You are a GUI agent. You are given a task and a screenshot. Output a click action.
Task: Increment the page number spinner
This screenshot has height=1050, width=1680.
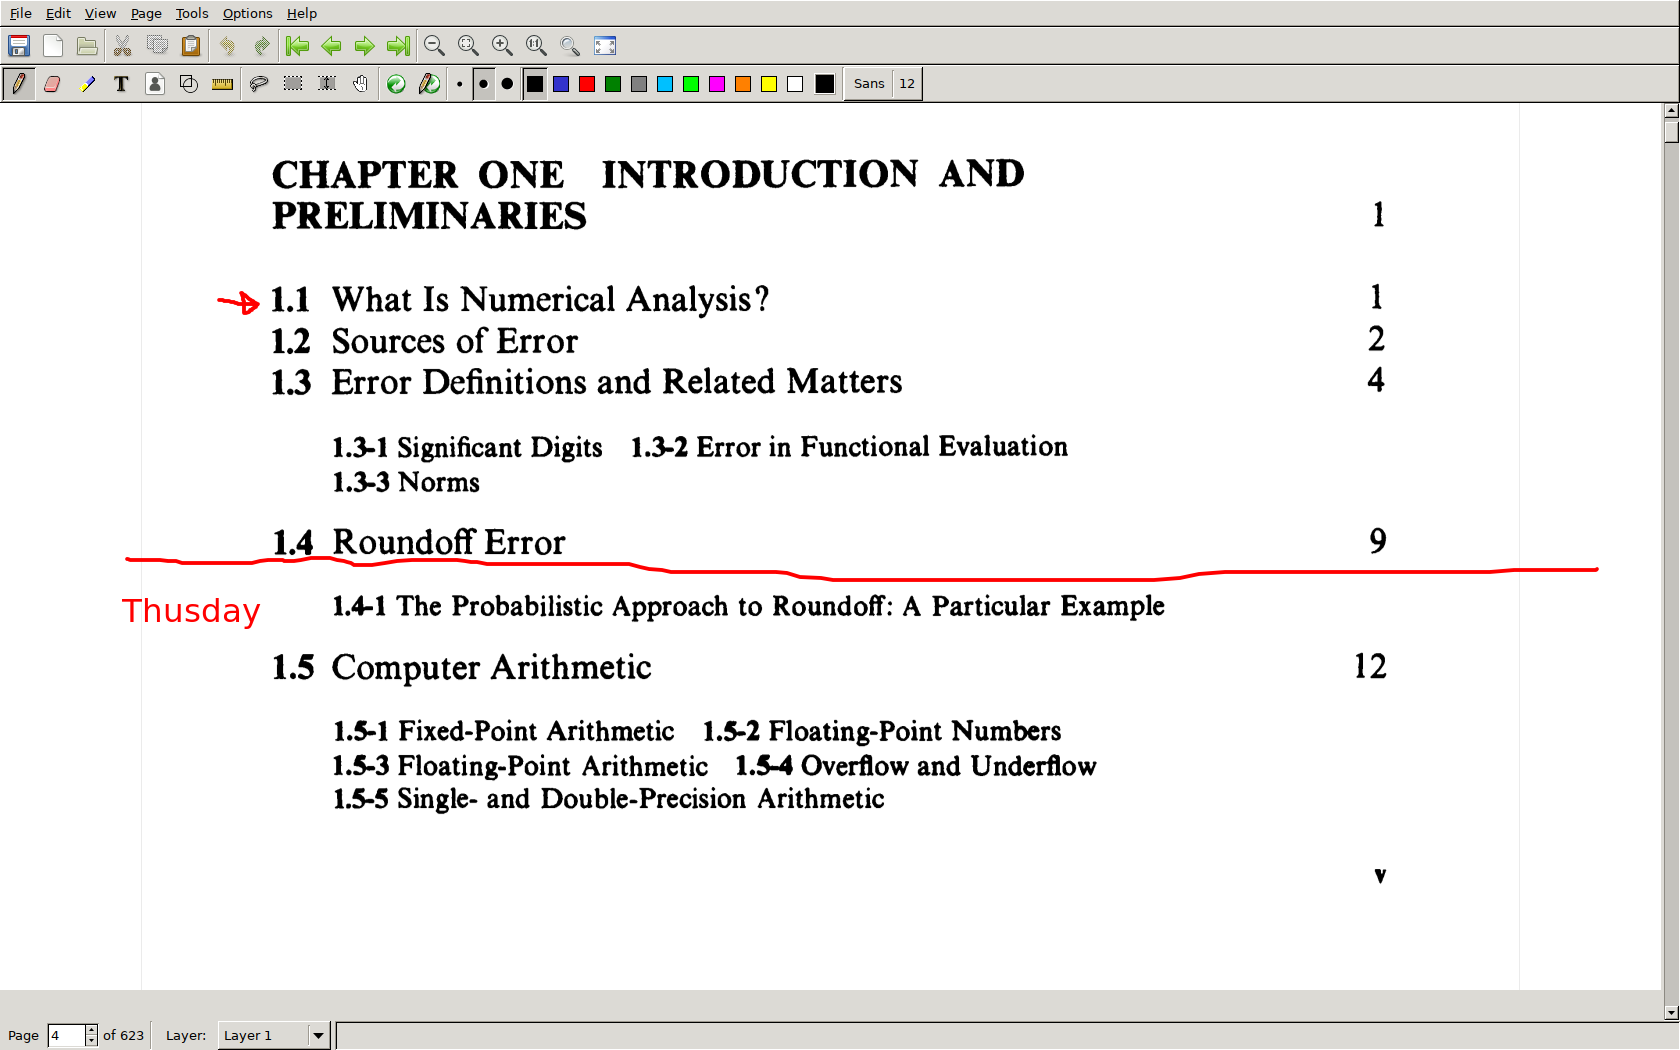point(91,1030)
